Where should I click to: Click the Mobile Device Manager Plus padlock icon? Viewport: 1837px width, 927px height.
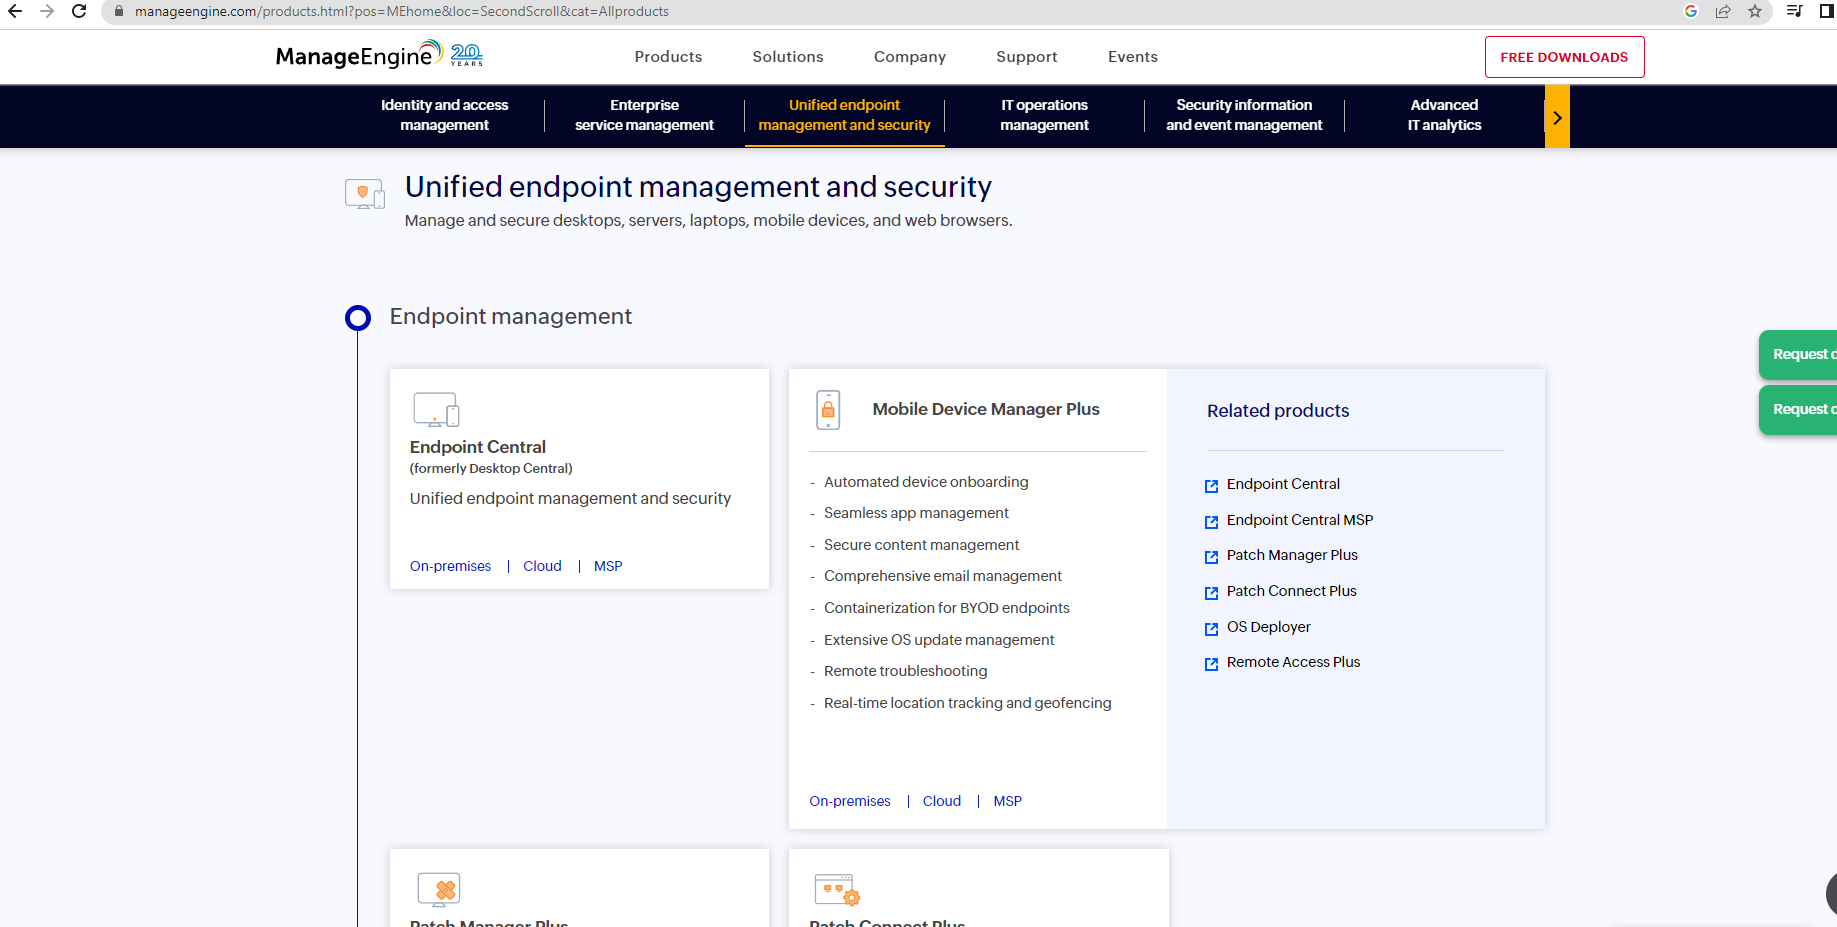coord(828,410)
